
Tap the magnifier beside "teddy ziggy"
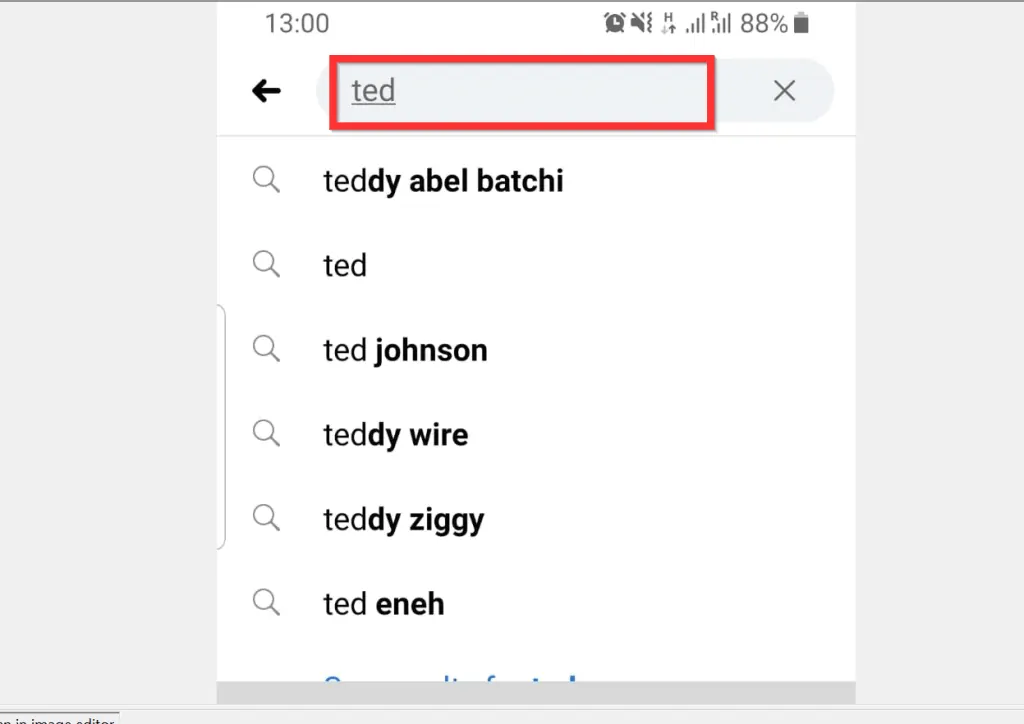(266, 518)
